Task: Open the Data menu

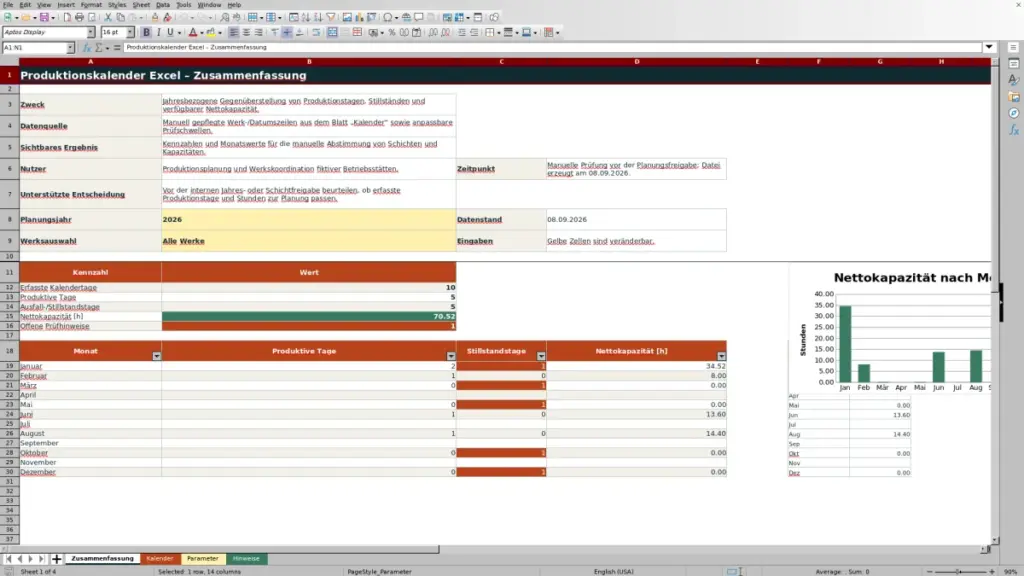Action: pyautogui.click(x=163, y=5)
